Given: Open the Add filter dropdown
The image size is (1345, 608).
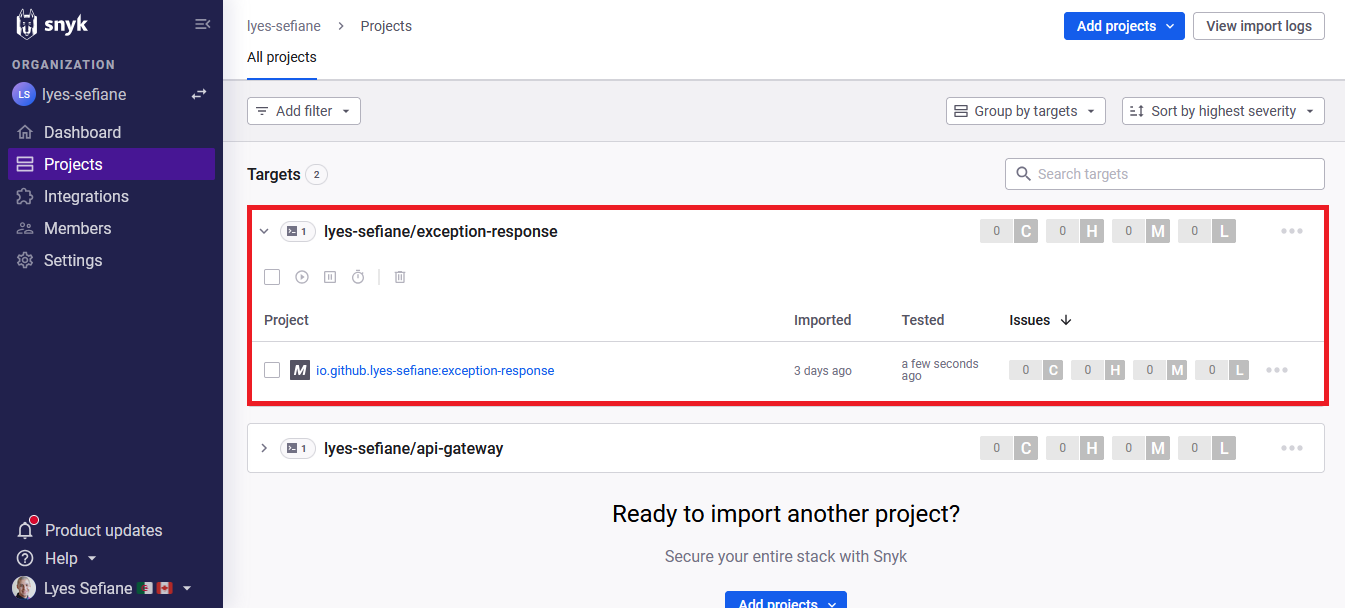Looking at the screenshot, I should click(x=304, y=111).
